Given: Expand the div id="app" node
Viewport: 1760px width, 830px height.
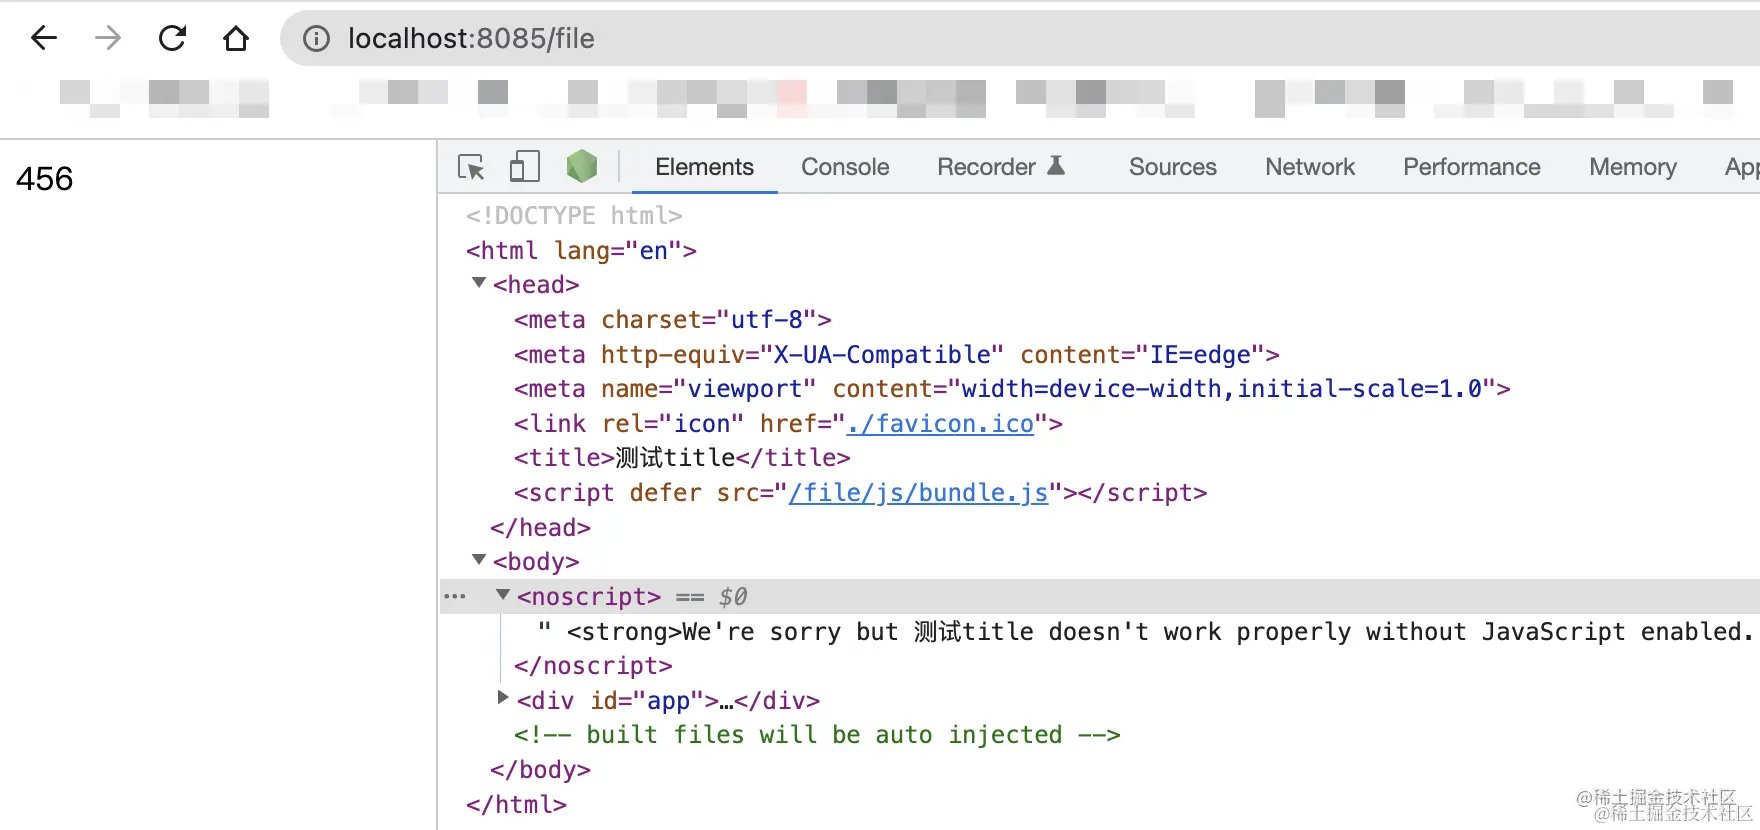Looking at the screenshot, I should (503, 699).
